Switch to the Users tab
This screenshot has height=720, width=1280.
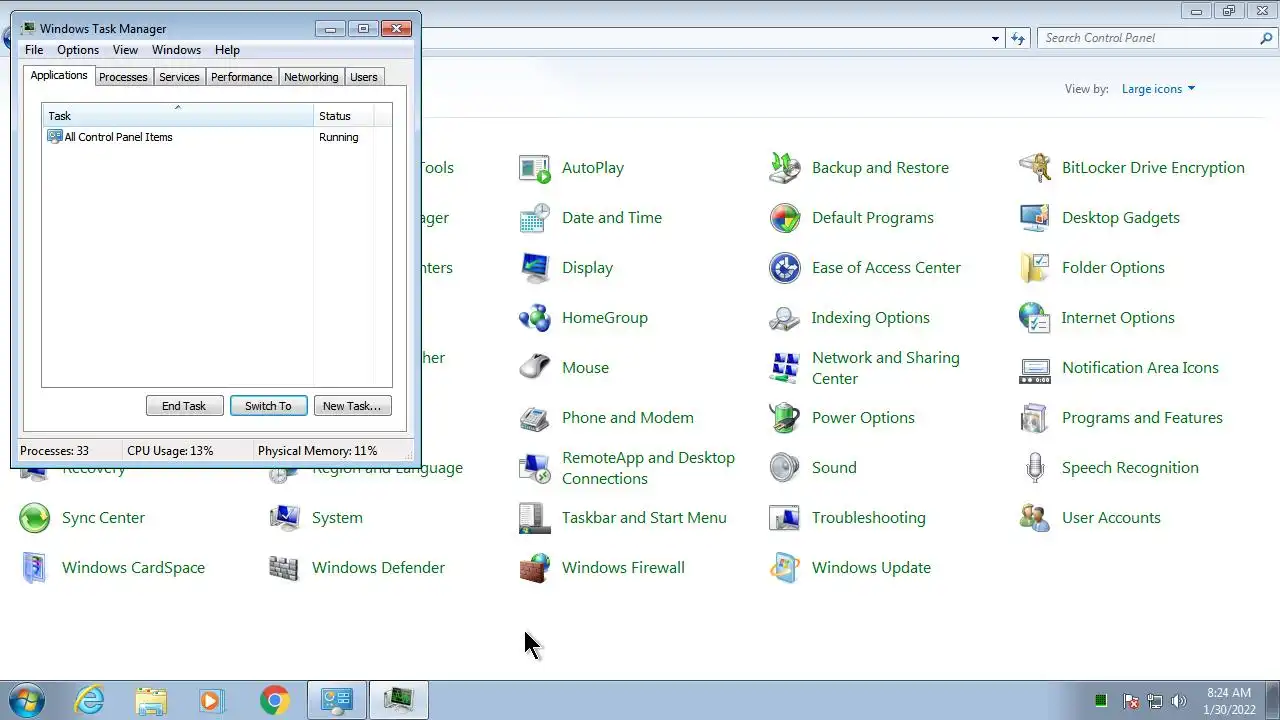click(364, 77)
